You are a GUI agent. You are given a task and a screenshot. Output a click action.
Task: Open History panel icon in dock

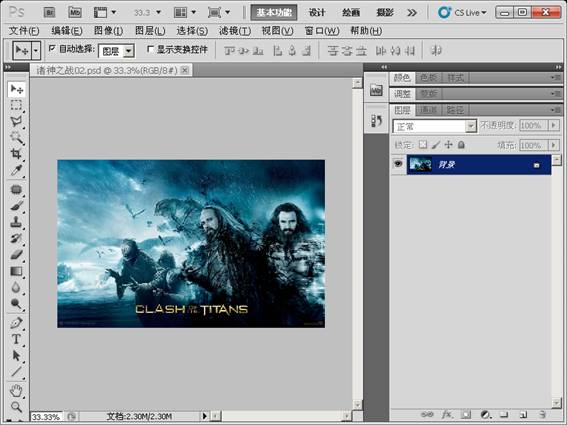pos(376,121)
